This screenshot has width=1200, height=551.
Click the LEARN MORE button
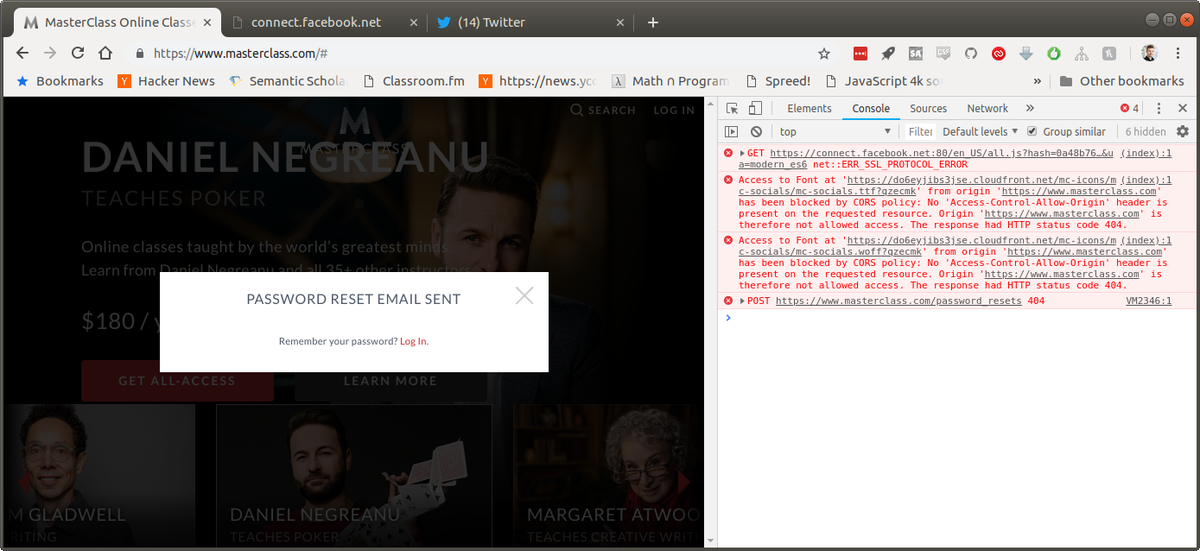(x=390, y=381)
